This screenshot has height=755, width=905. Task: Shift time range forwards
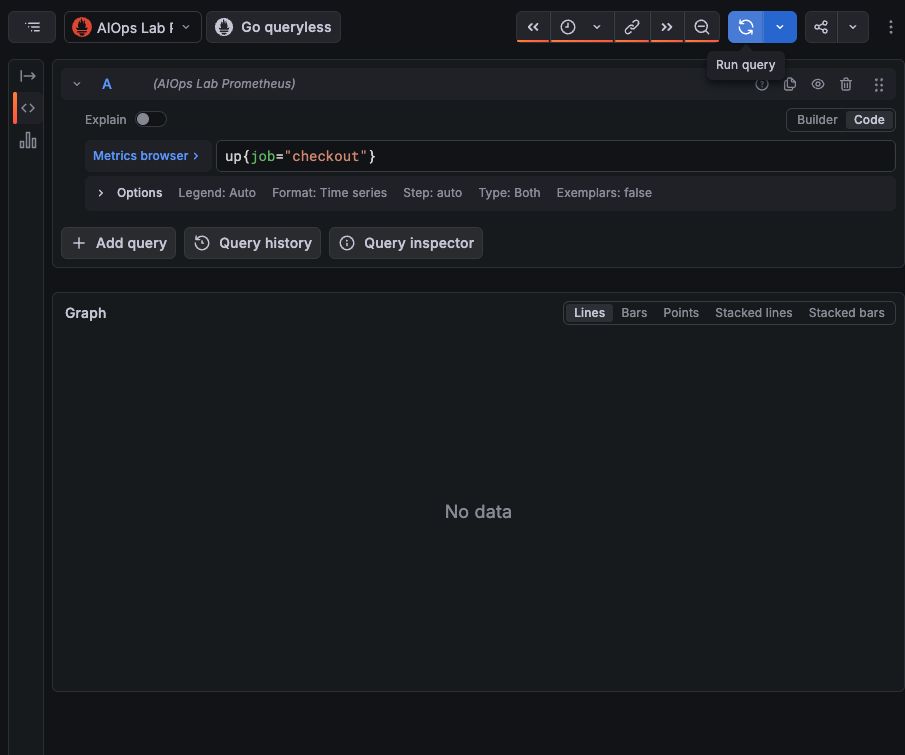pos(667,27)
